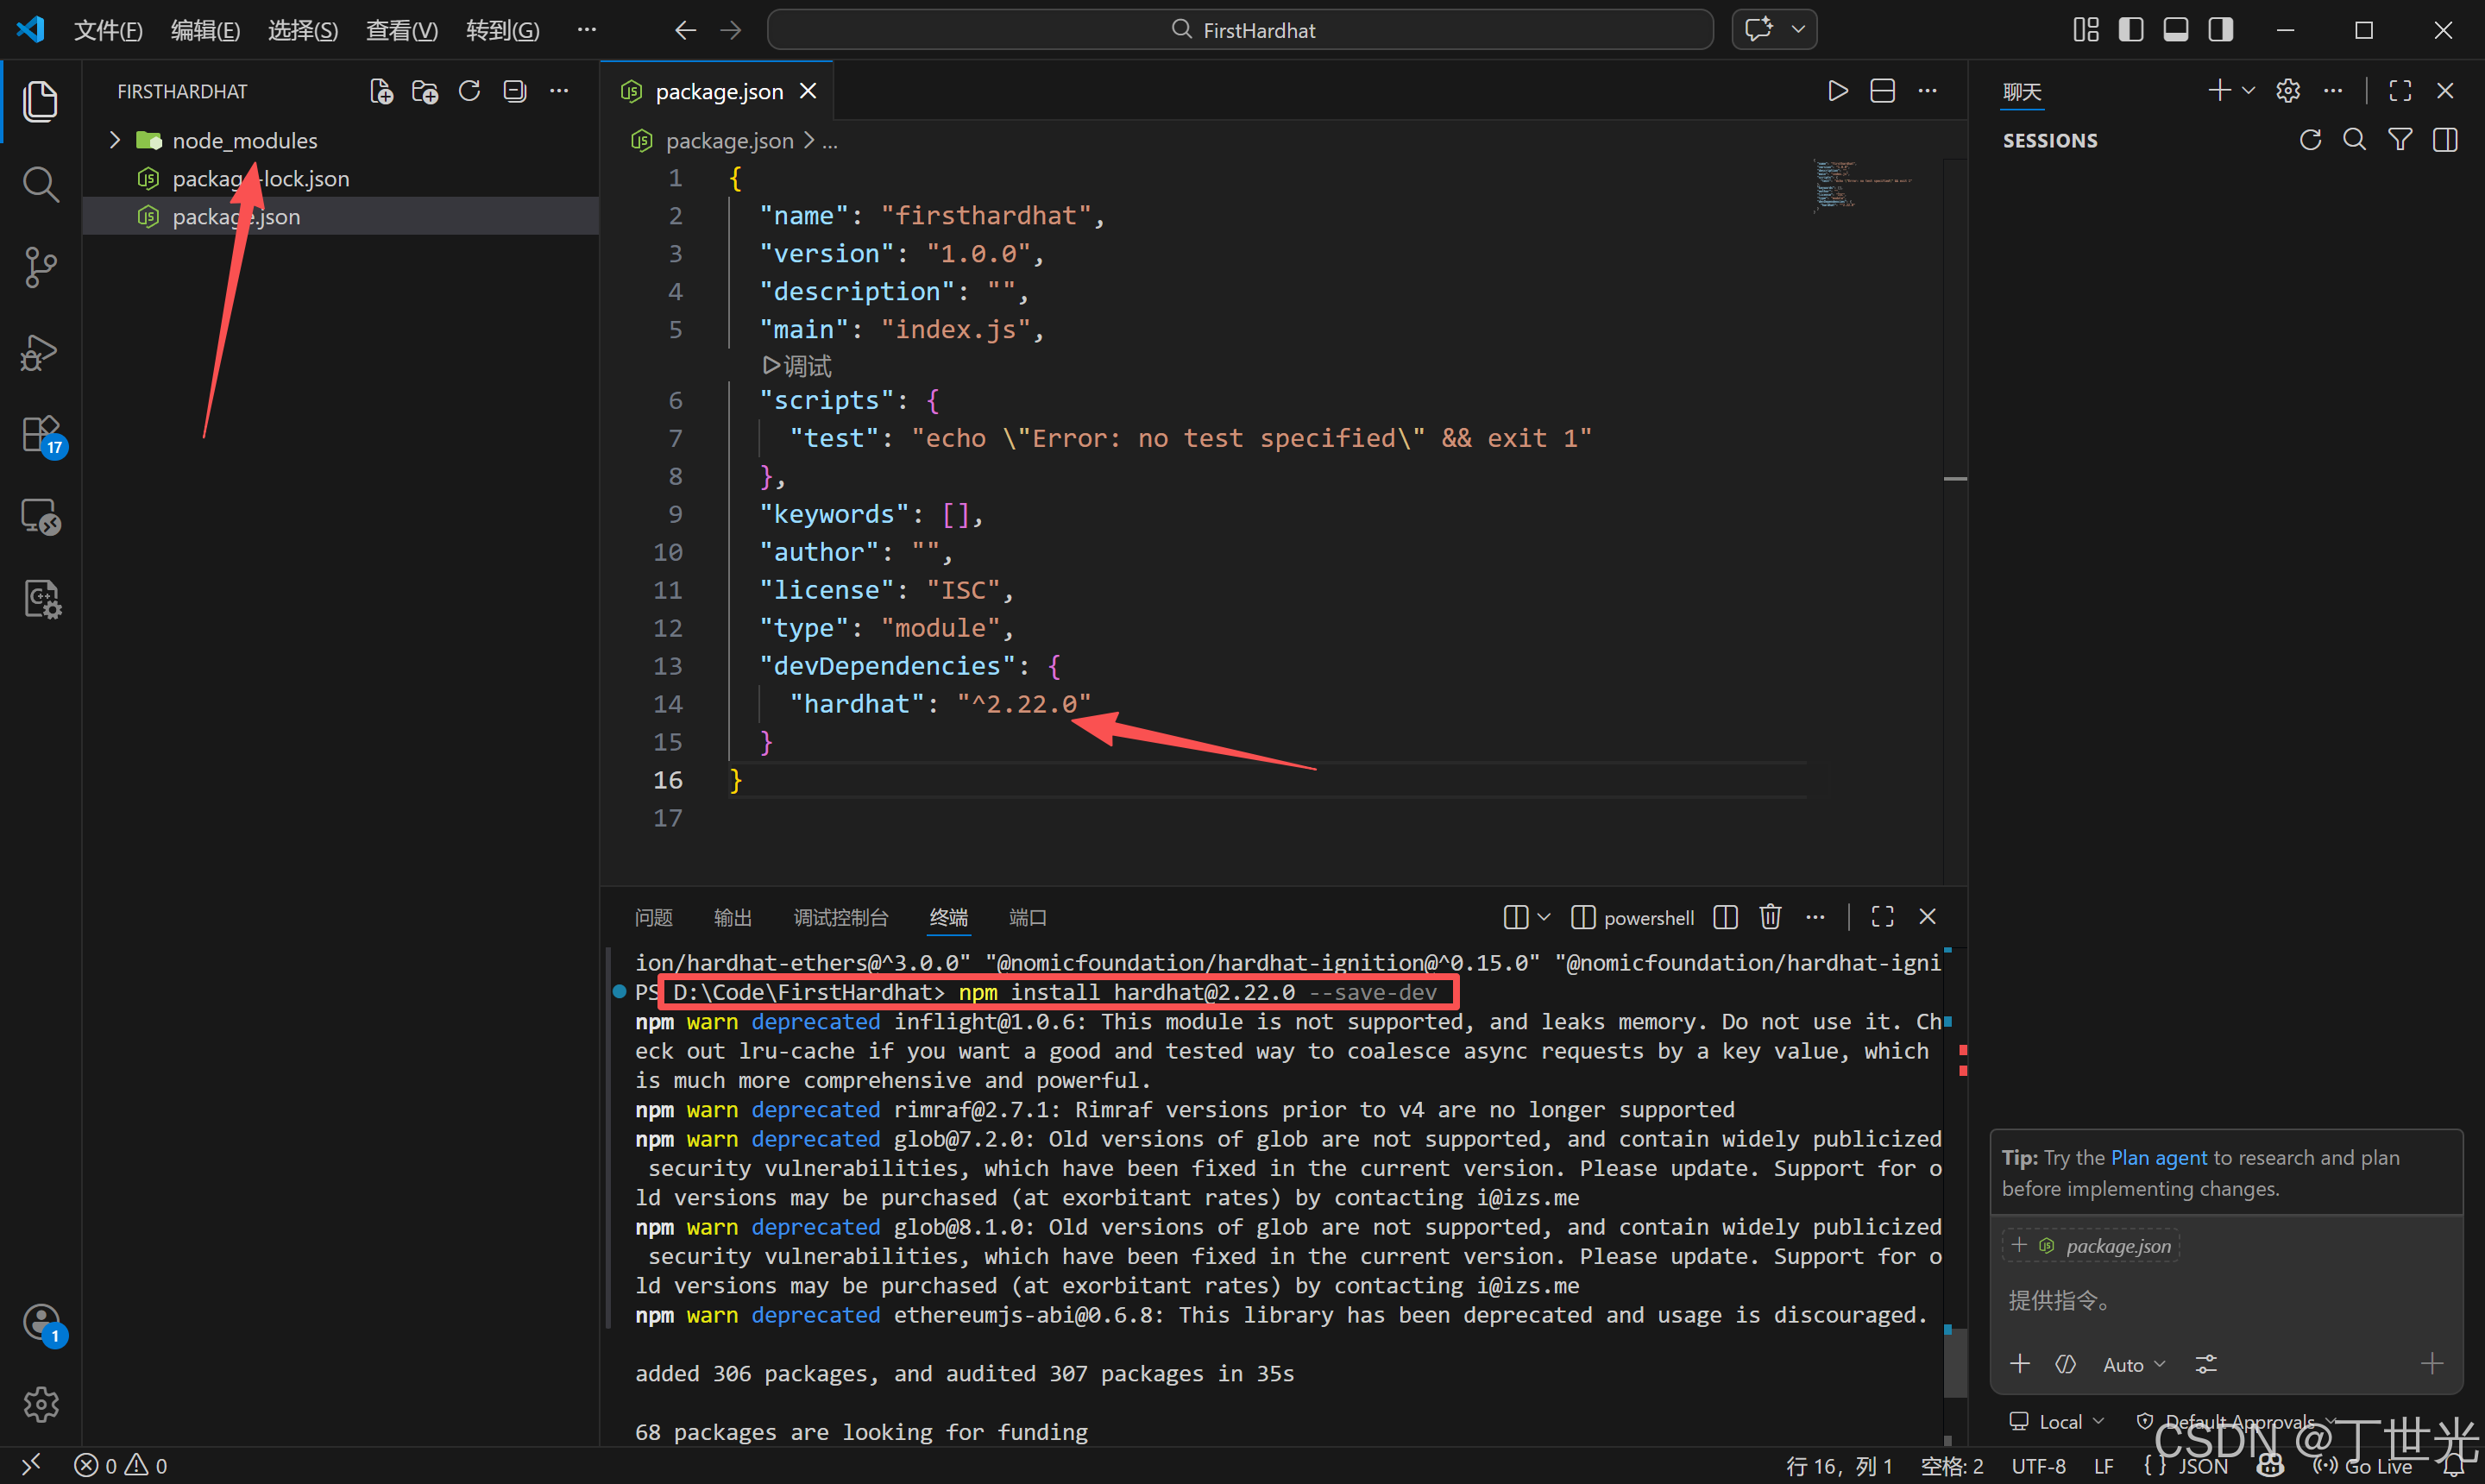Toggle the primary sidebar layout button
The image size is (2485, 1484).
pyautogui.click(x=2131, y=30)
